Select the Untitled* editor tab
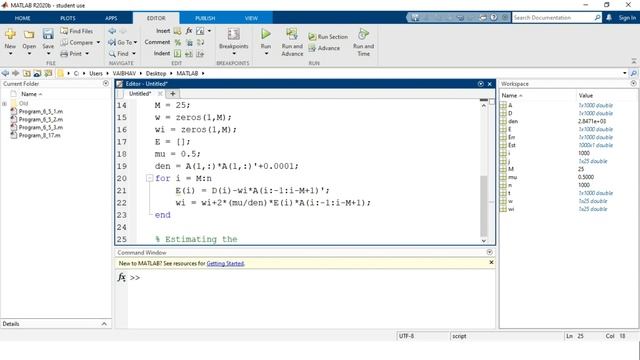640x360 pixels. coord(140,93)
